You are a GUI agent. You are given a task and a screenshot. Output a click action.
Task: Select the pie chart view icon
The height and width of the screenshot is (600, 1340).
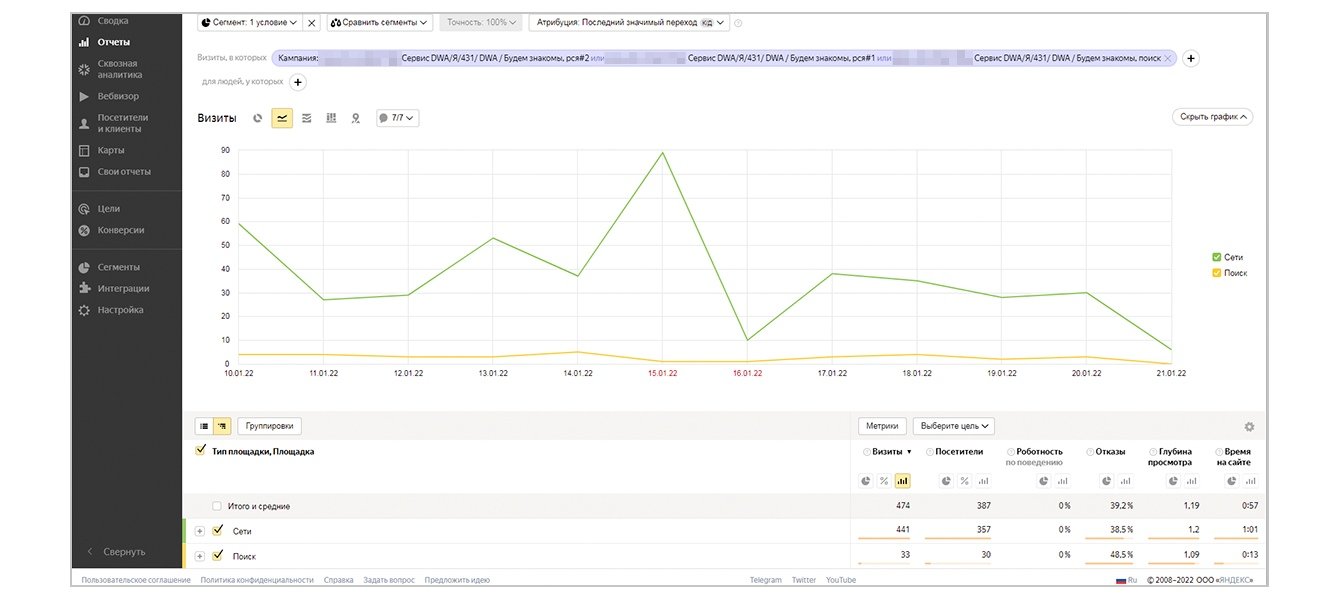pyautogui.click(x=258, y=118)
